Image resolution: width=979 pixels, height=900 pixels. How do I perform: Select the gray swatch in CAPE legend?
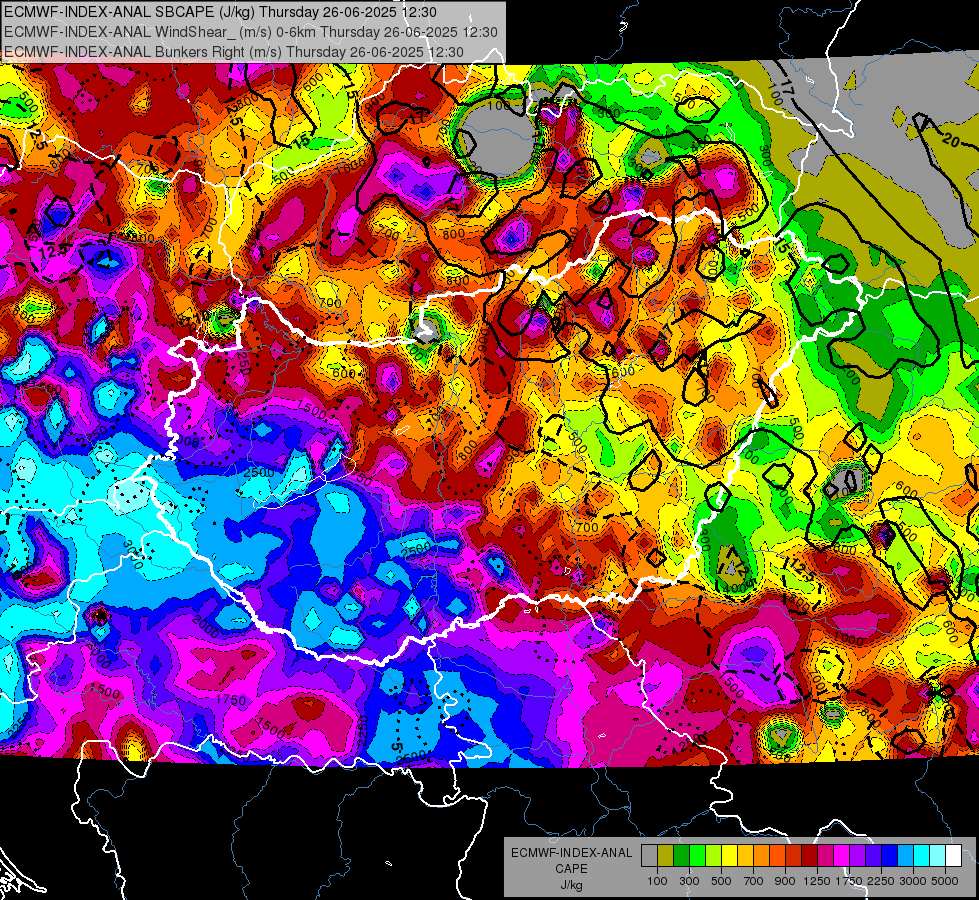point(649,855)
